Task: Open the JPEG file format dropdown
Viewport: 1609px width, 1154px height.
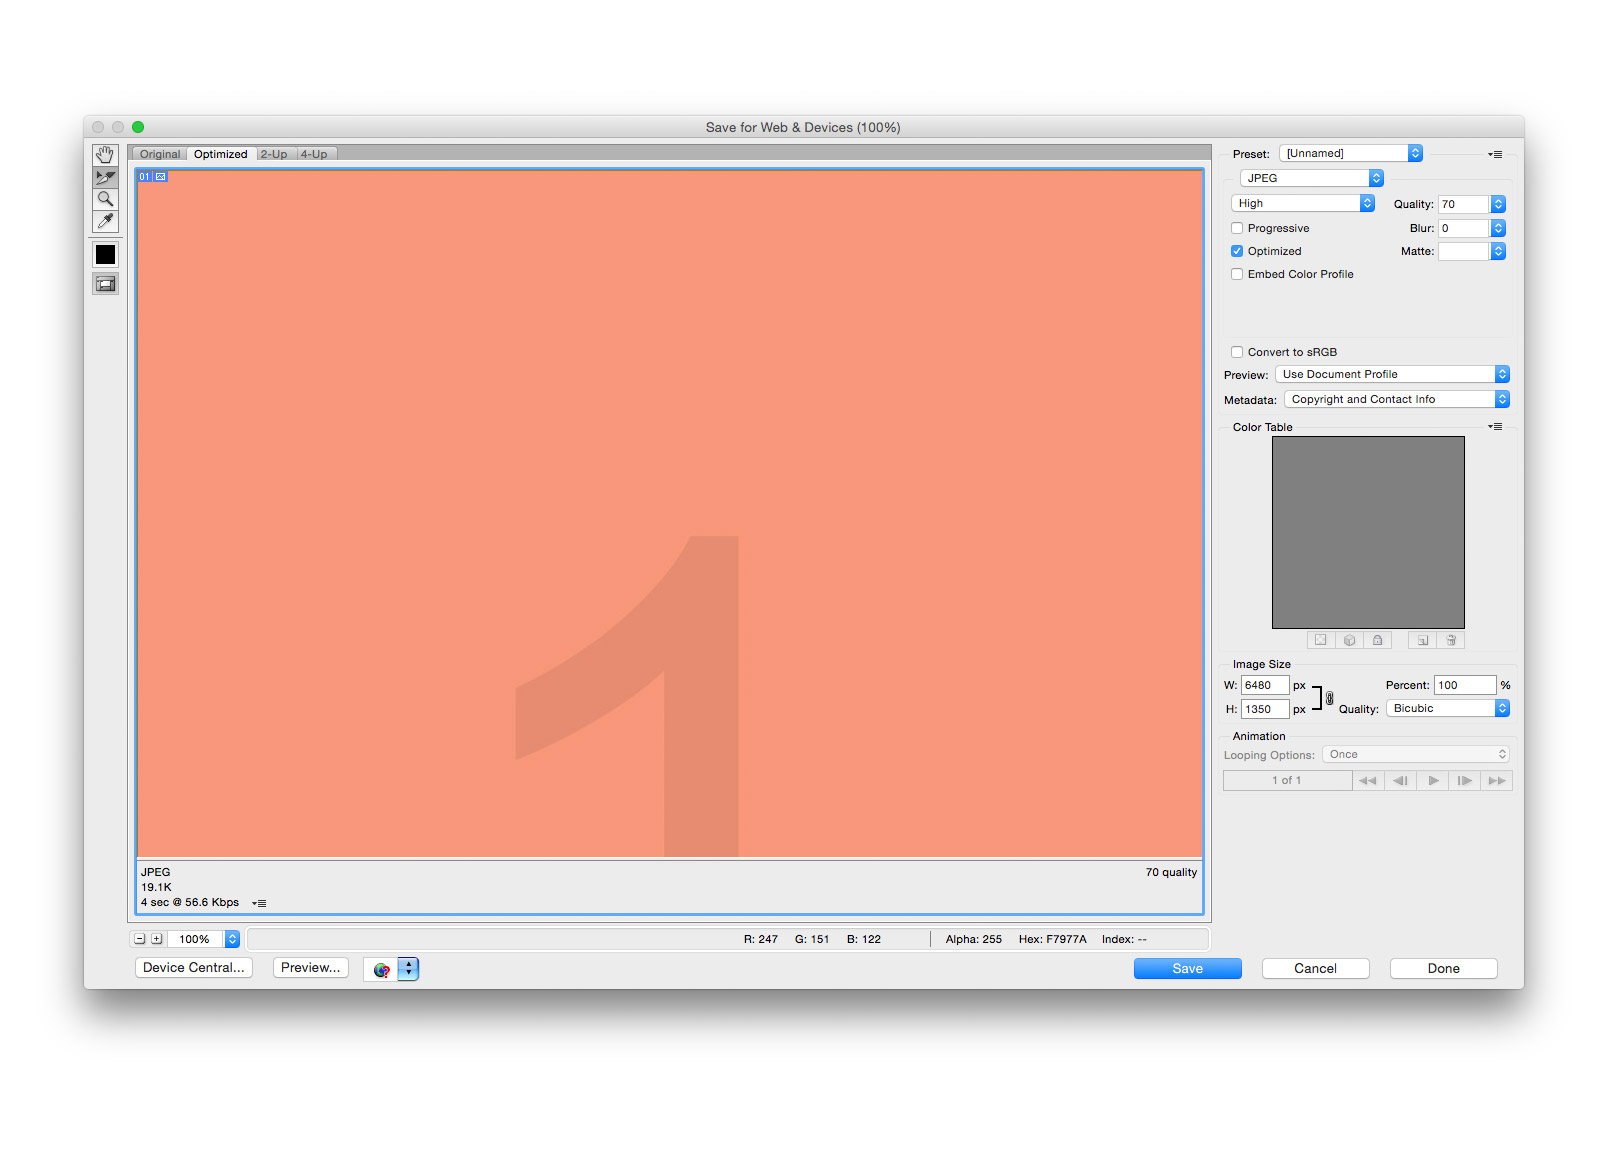Action: (x=1311, y=178)
